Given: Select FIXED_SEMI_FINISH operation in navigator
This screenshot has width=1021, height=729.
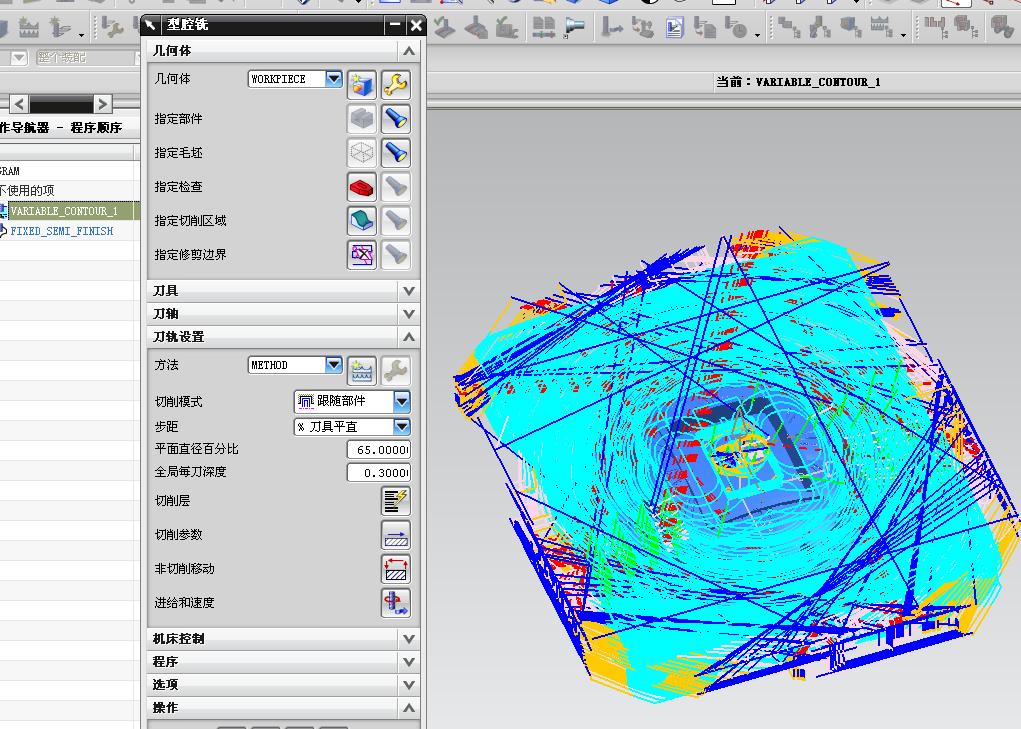Looking at the screenshot, I should [x=62, y=231].
